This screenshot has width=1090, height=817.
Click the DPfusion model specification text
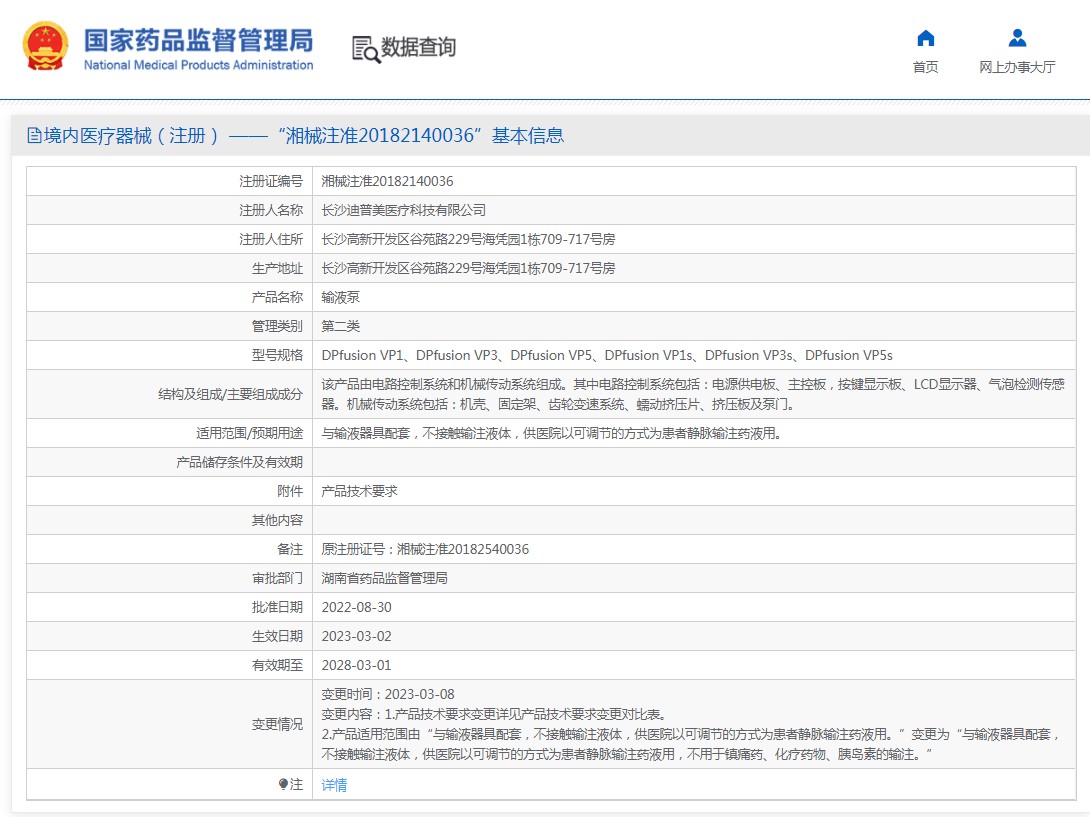[606, 355]
